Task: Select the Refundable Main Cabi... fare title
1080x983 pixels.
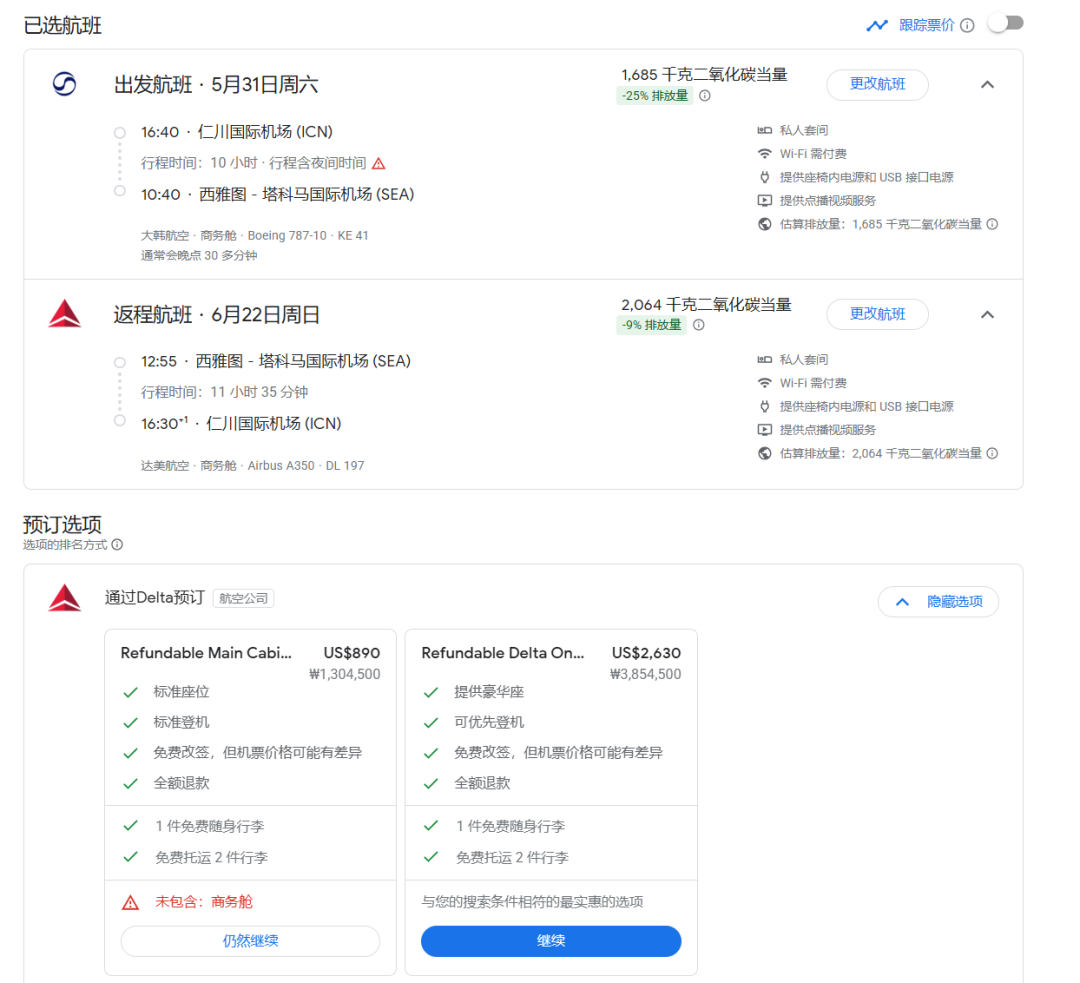Action: pyautogui.click(x=206, y=653)
